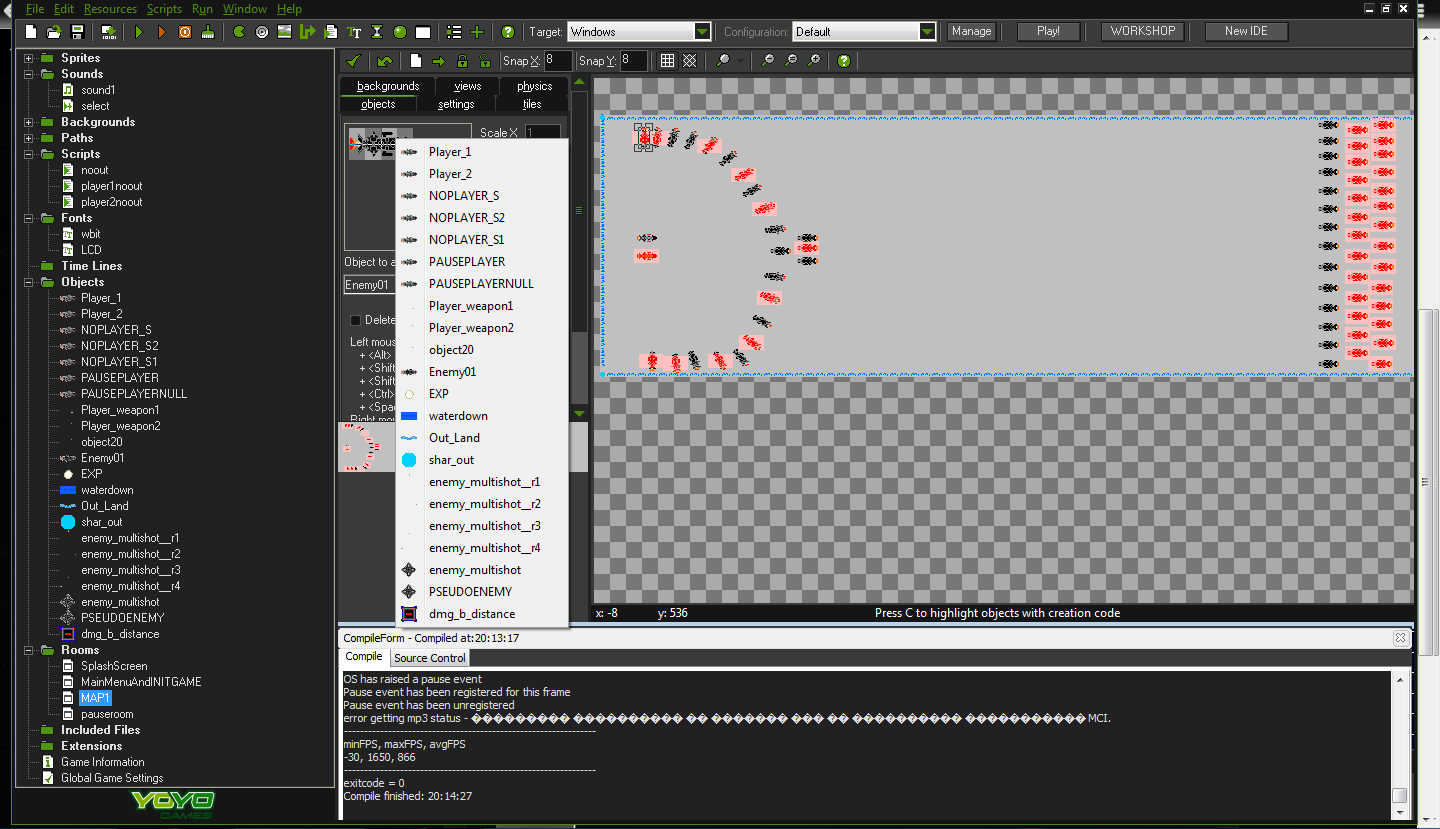
Task: Unlock instances with the open padlock icon
Action: point(485,61)
